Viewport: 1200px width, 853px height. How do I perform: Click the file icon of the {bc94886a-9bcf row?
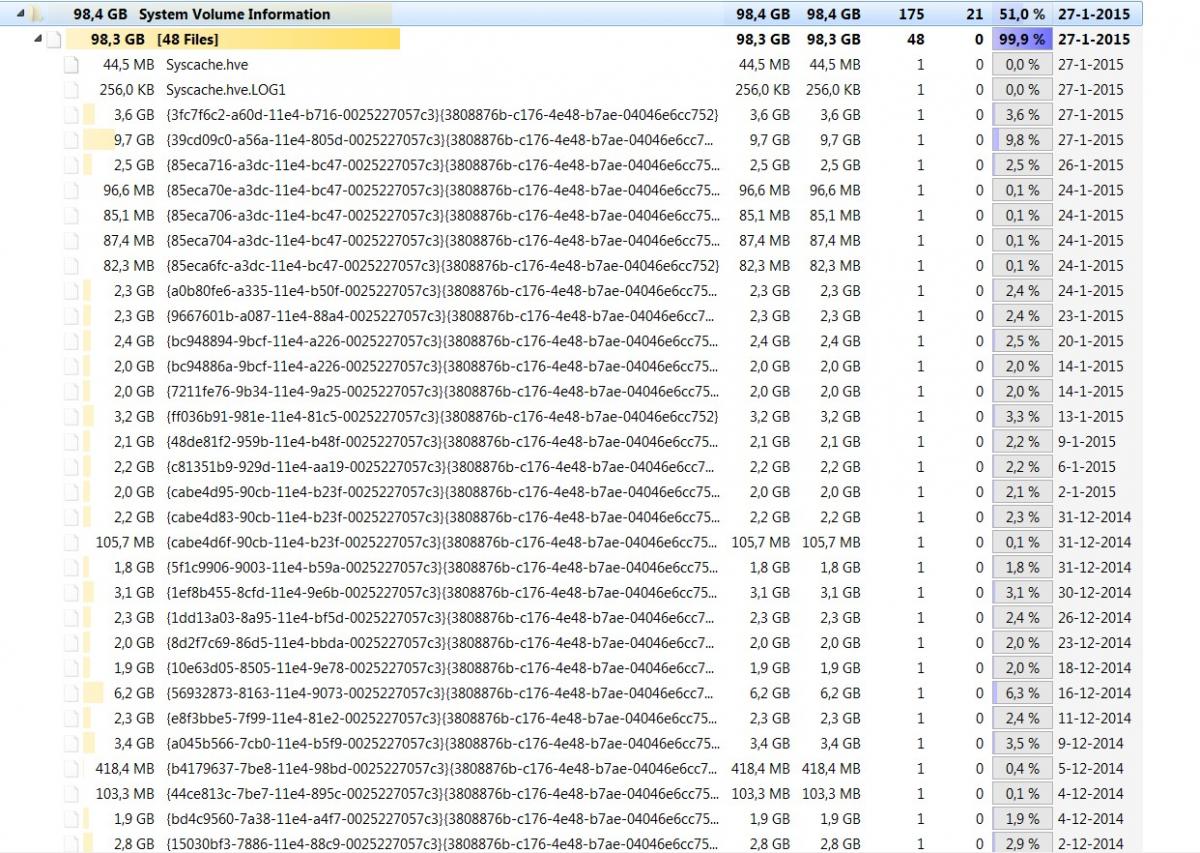coord(70,366)
